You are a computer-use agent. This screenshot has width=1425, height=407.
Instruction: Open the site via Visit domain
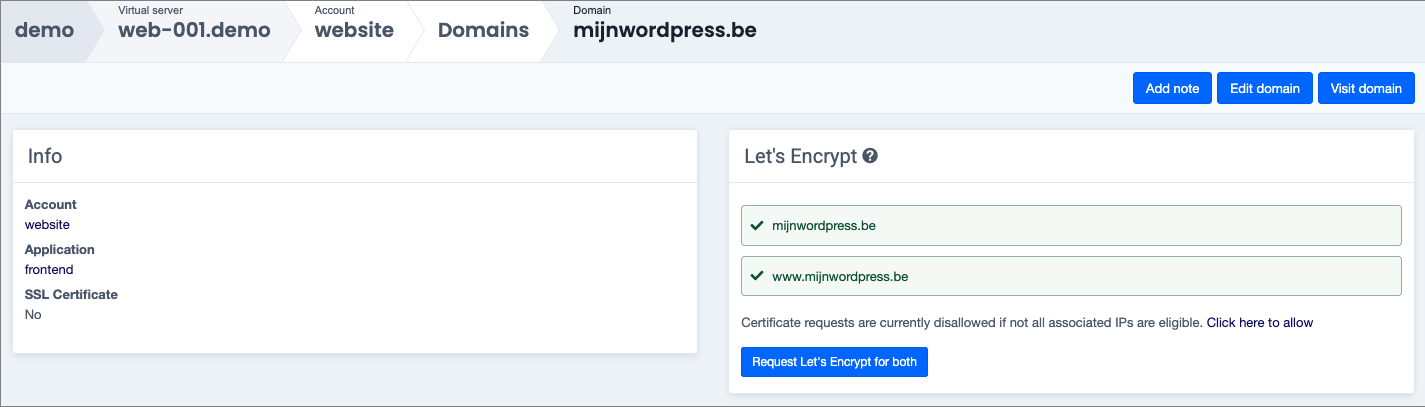click(1366, 88)
